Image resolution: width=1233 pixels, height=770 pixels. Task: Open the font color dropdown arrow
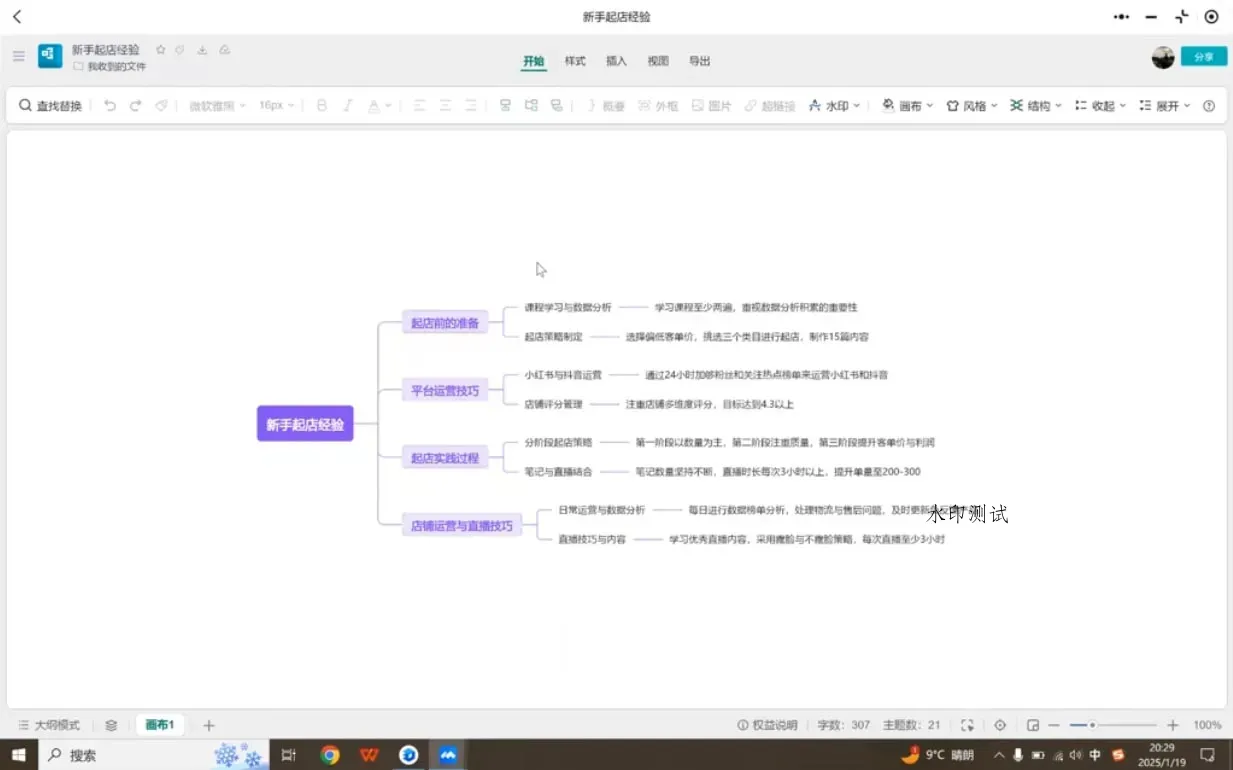[388, 105]
